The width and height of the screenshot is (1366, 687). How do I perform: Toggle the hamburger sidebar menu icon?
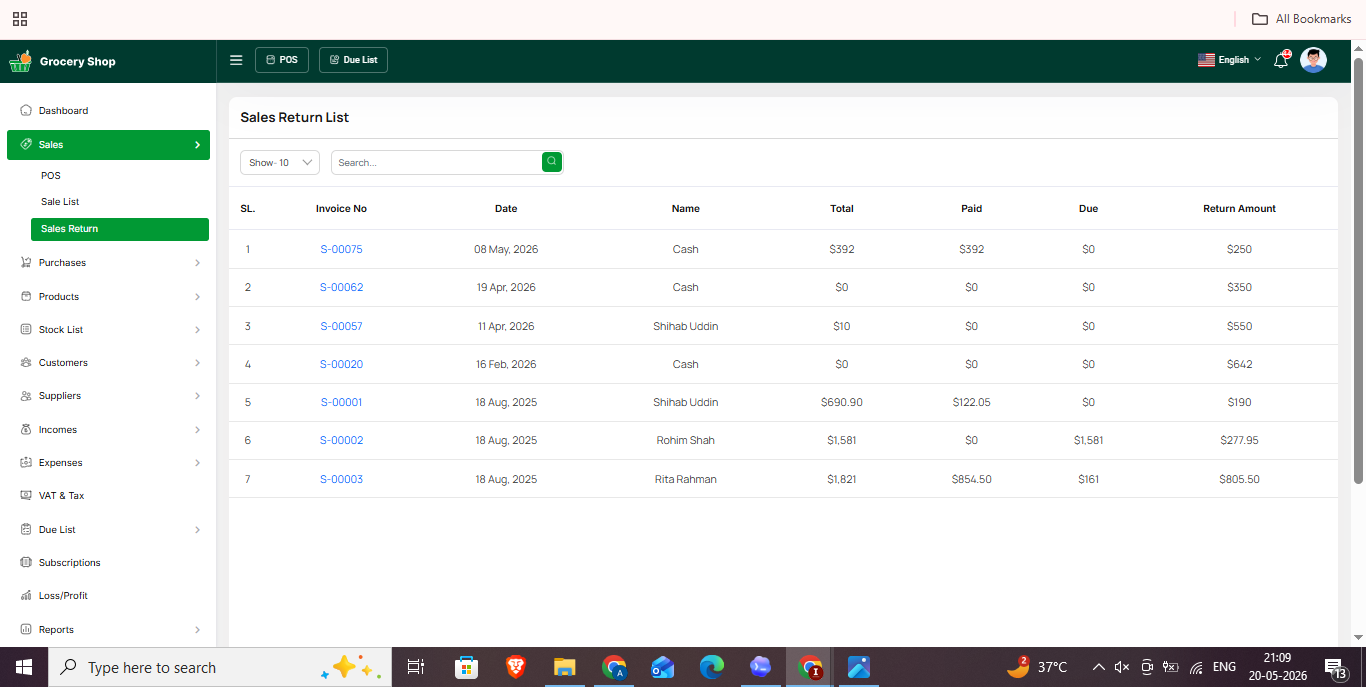pyautogui.click(x=236, y=60)
